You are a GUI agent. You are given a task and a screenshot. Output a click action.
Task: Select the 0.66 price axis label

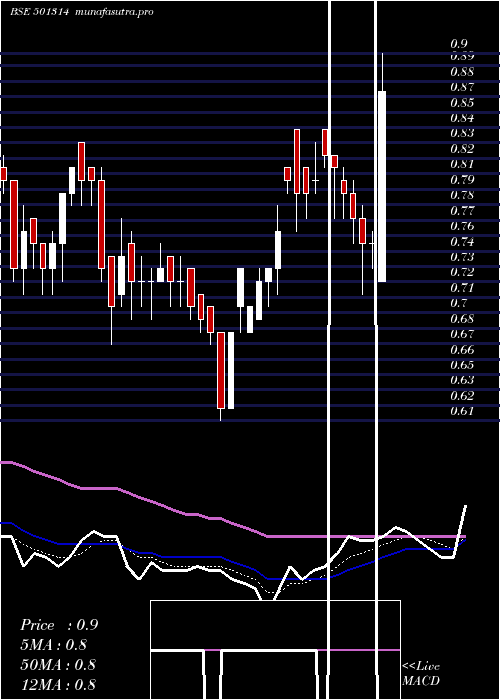(462, 349)
